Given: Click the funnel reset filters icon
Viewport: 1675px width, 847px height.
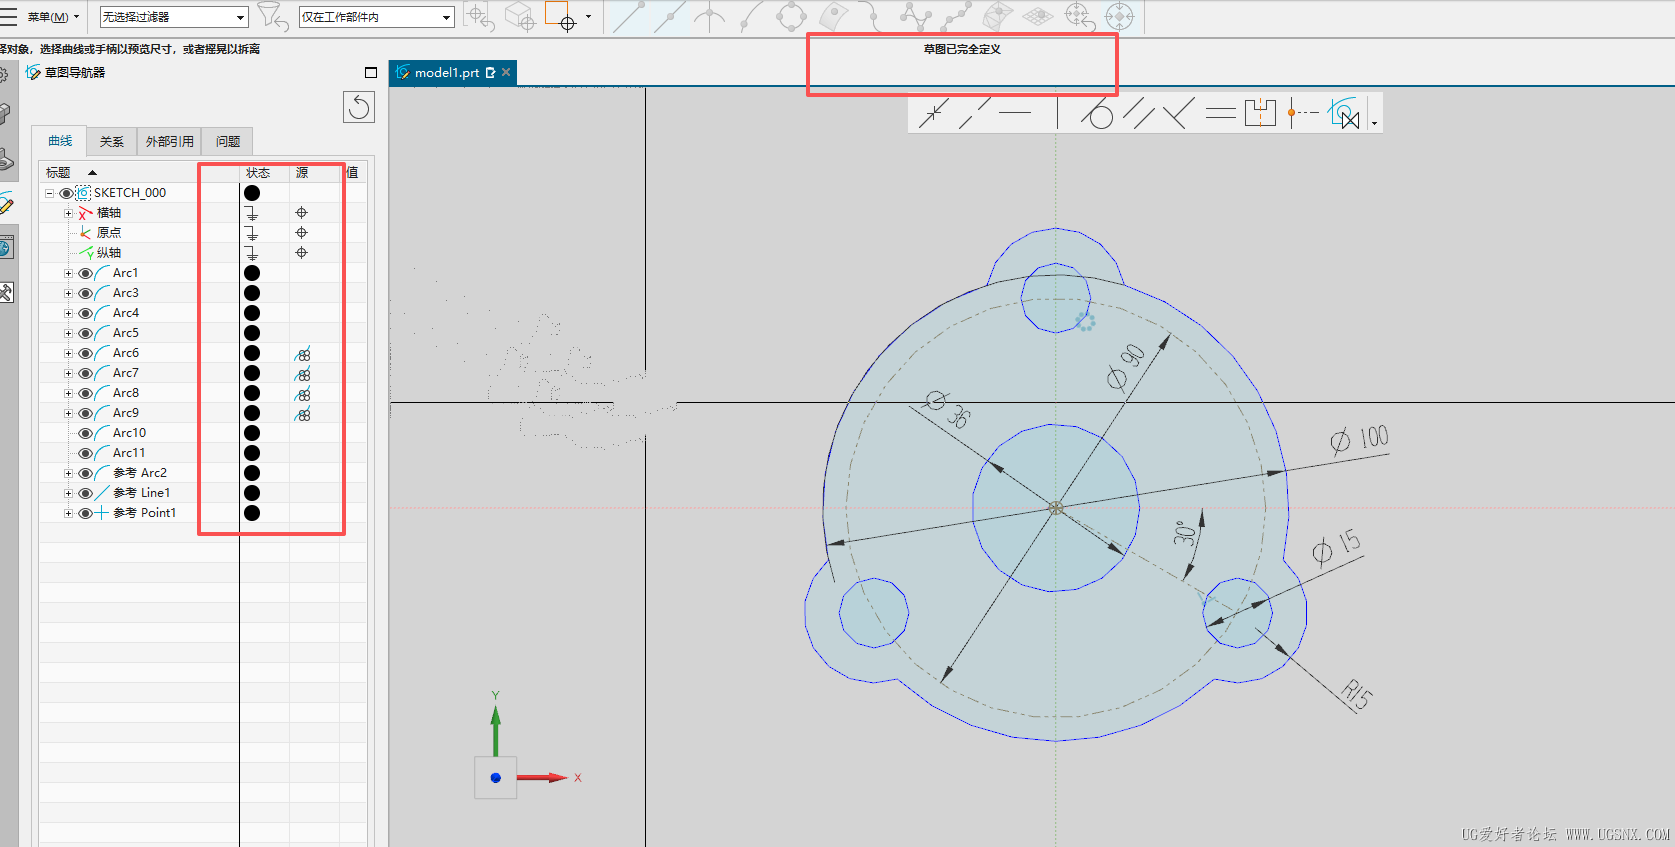Looking at the screenshot, I should click(272, 16).
